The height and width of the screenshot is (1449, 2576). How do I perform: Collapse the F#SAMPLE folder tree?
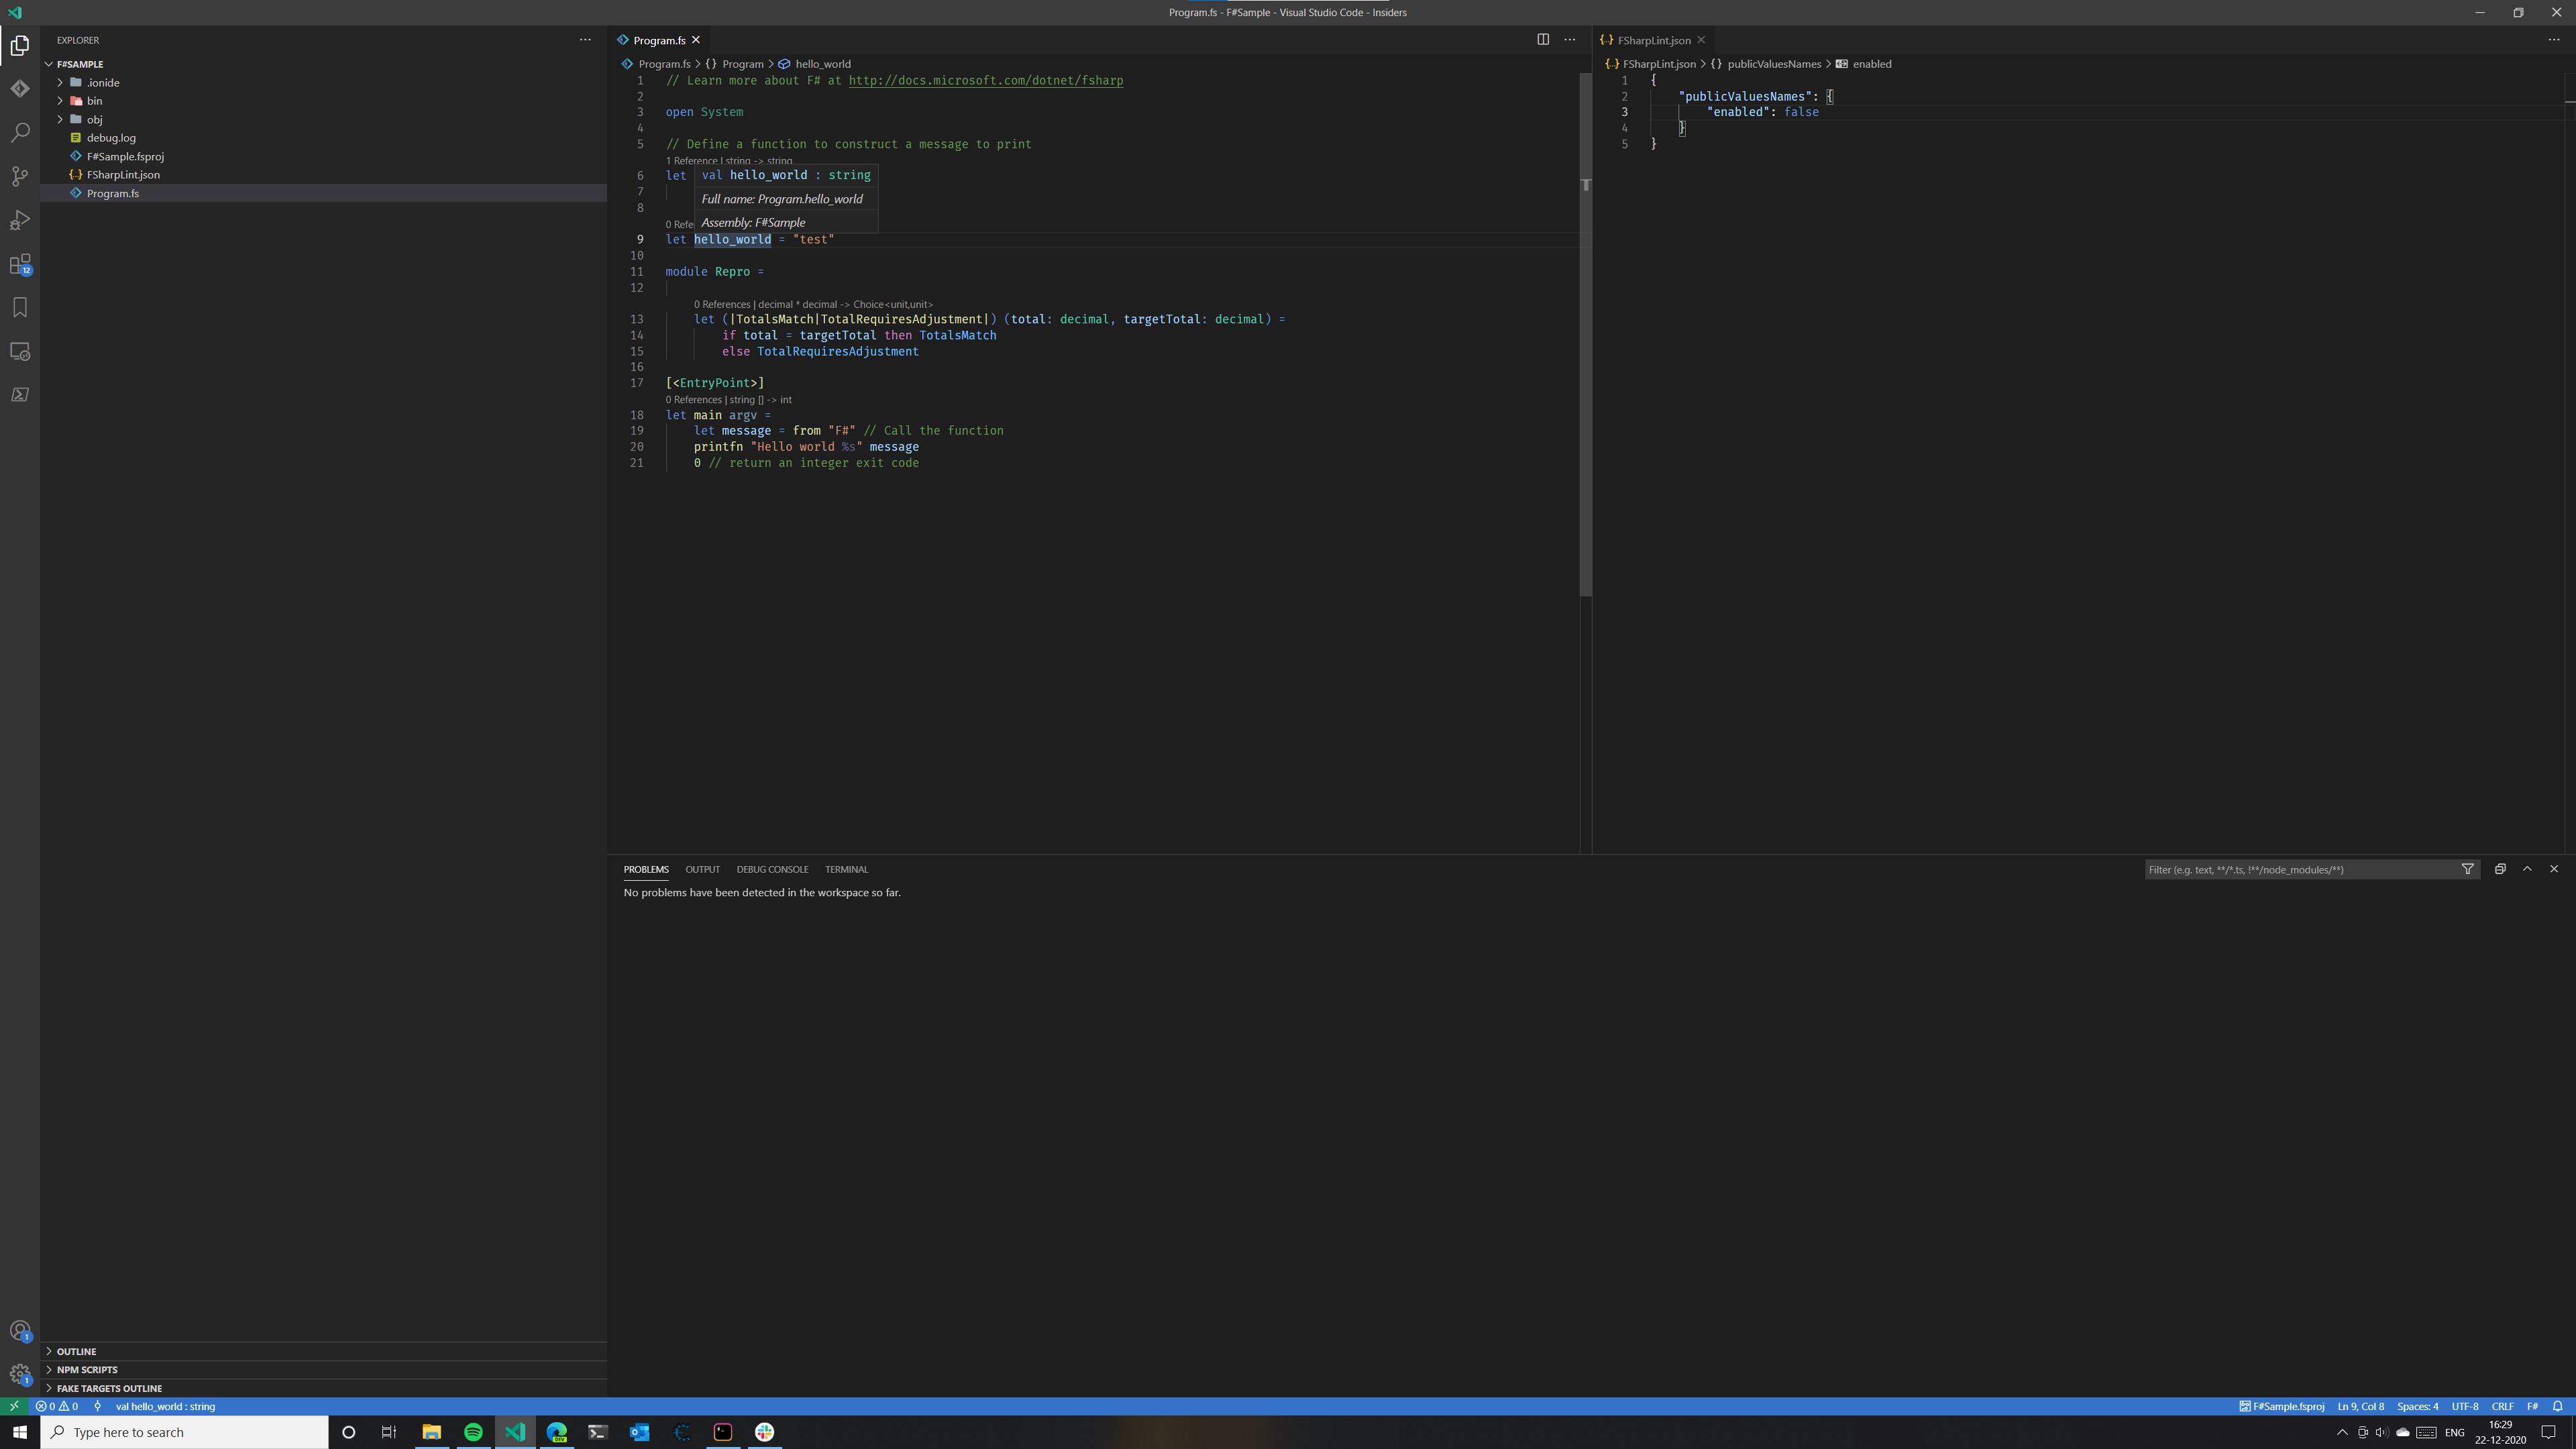tap(48, 63)
